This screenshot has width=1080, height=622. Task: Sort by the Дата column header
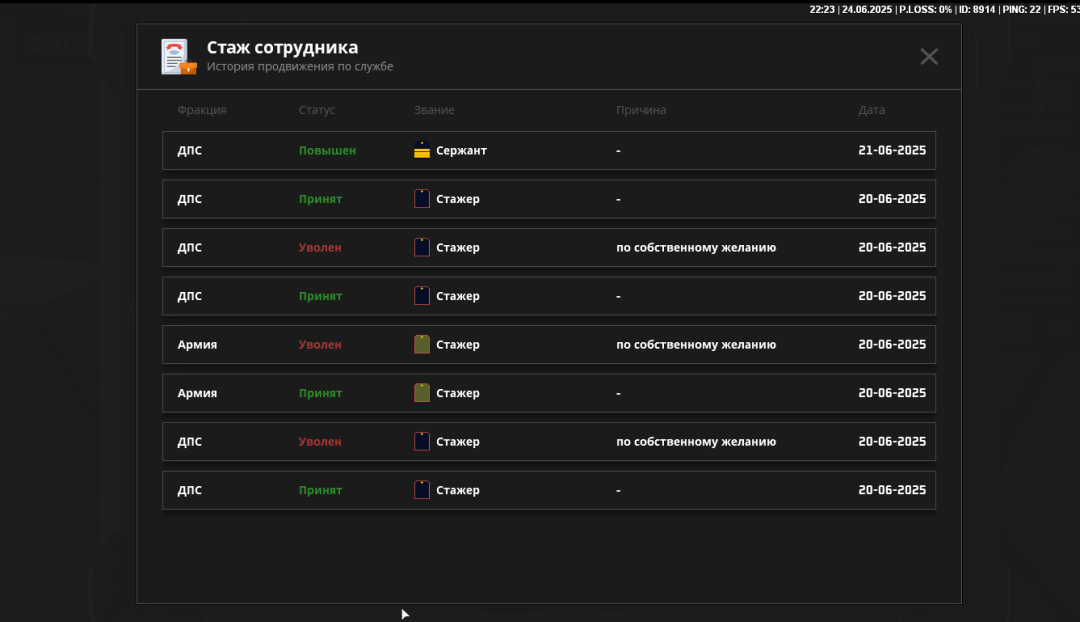click(871, 110)
